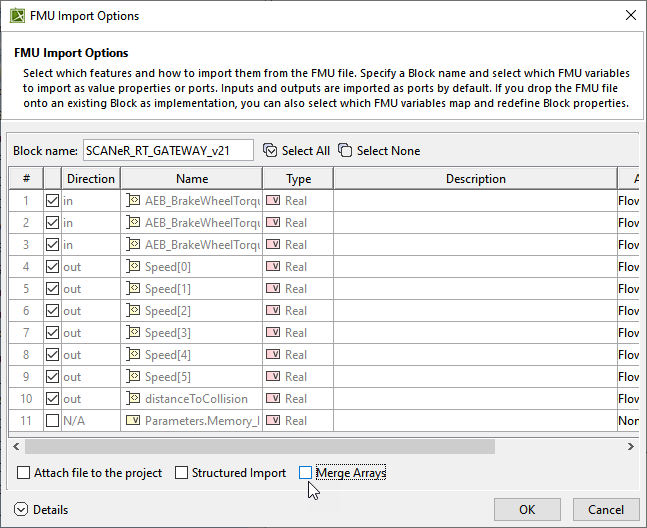Click the Block name text field

tap(168, 151)
